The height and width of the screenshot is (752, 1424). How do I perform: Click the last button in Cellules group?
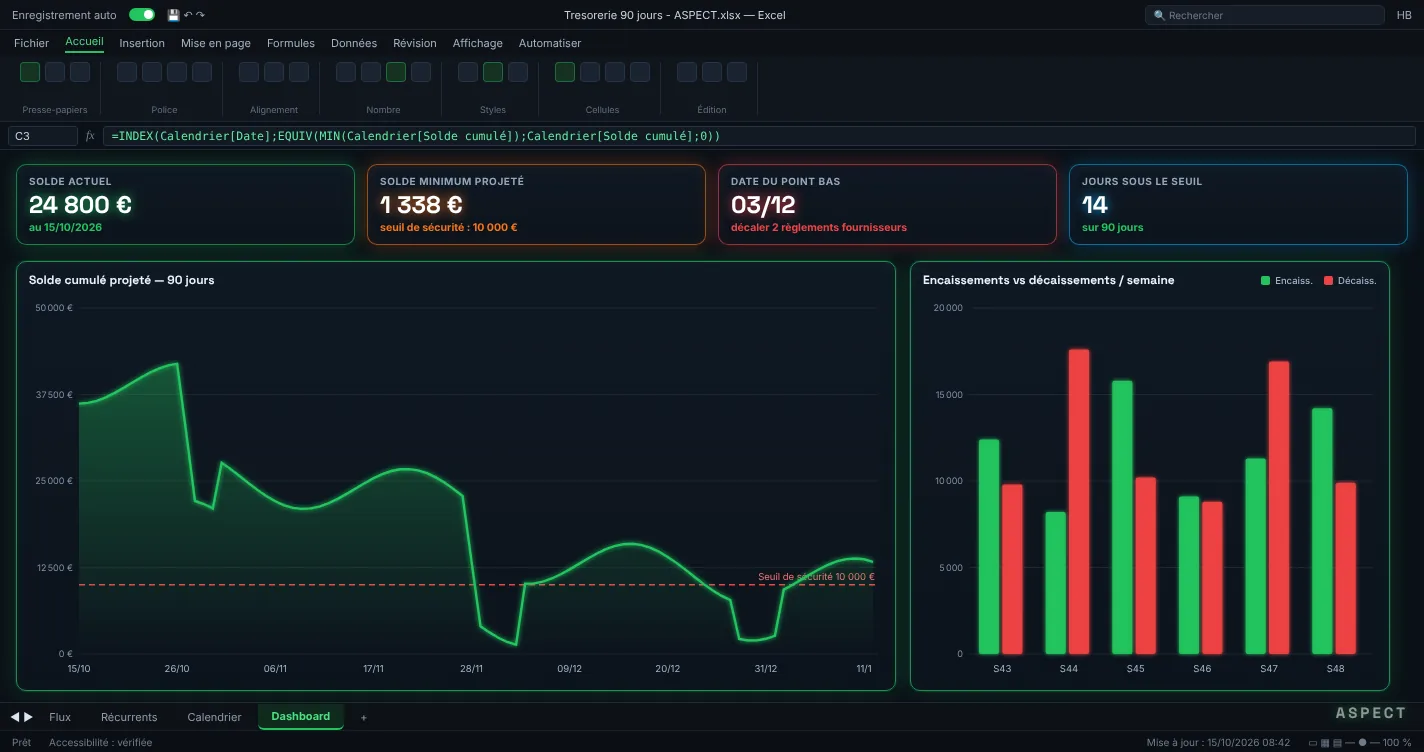640,72
